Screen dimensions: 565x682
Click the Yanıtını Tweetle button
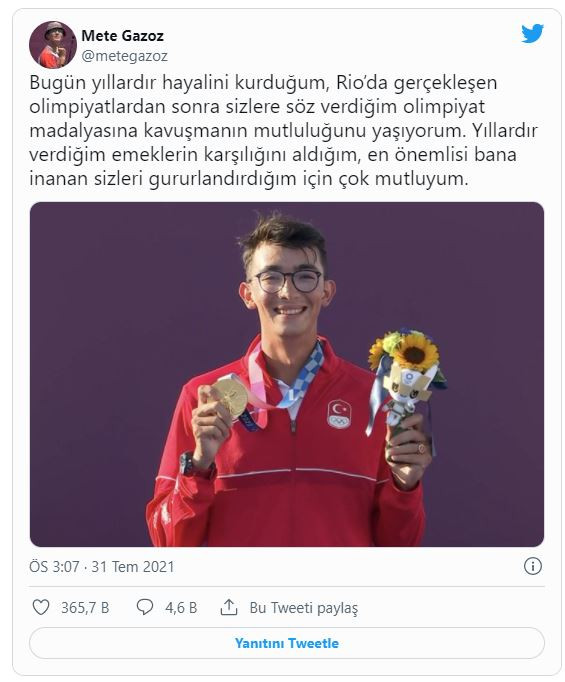pos(287,643)
